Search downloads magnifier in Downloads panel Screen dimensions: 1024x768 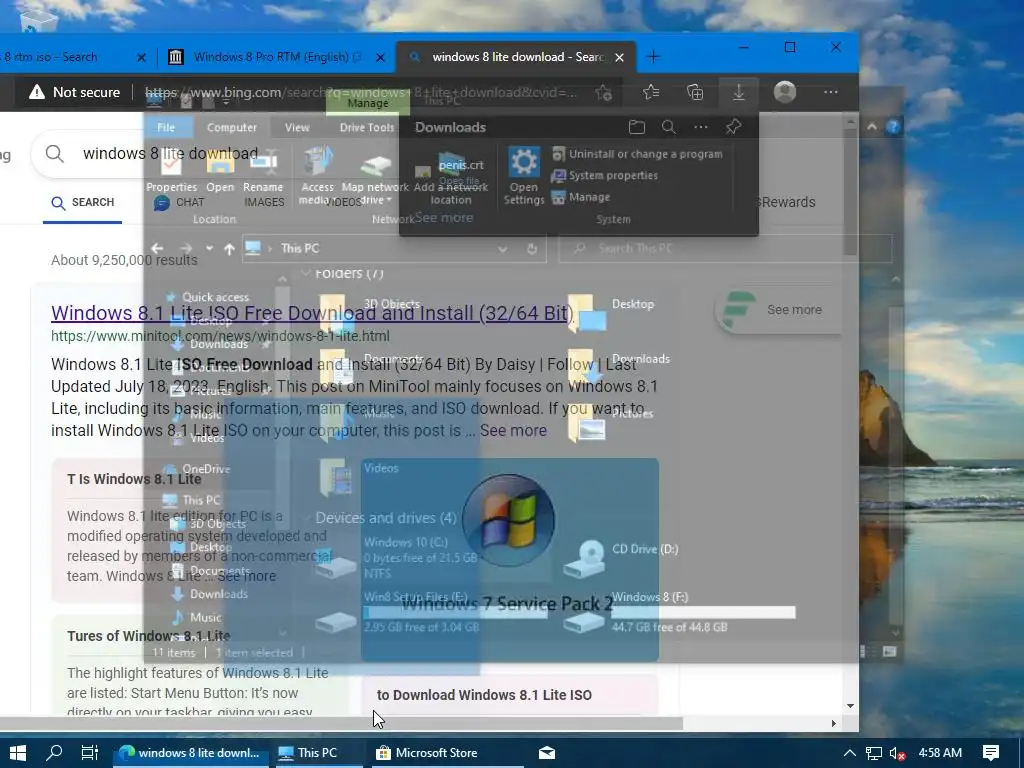pos(668,127)
